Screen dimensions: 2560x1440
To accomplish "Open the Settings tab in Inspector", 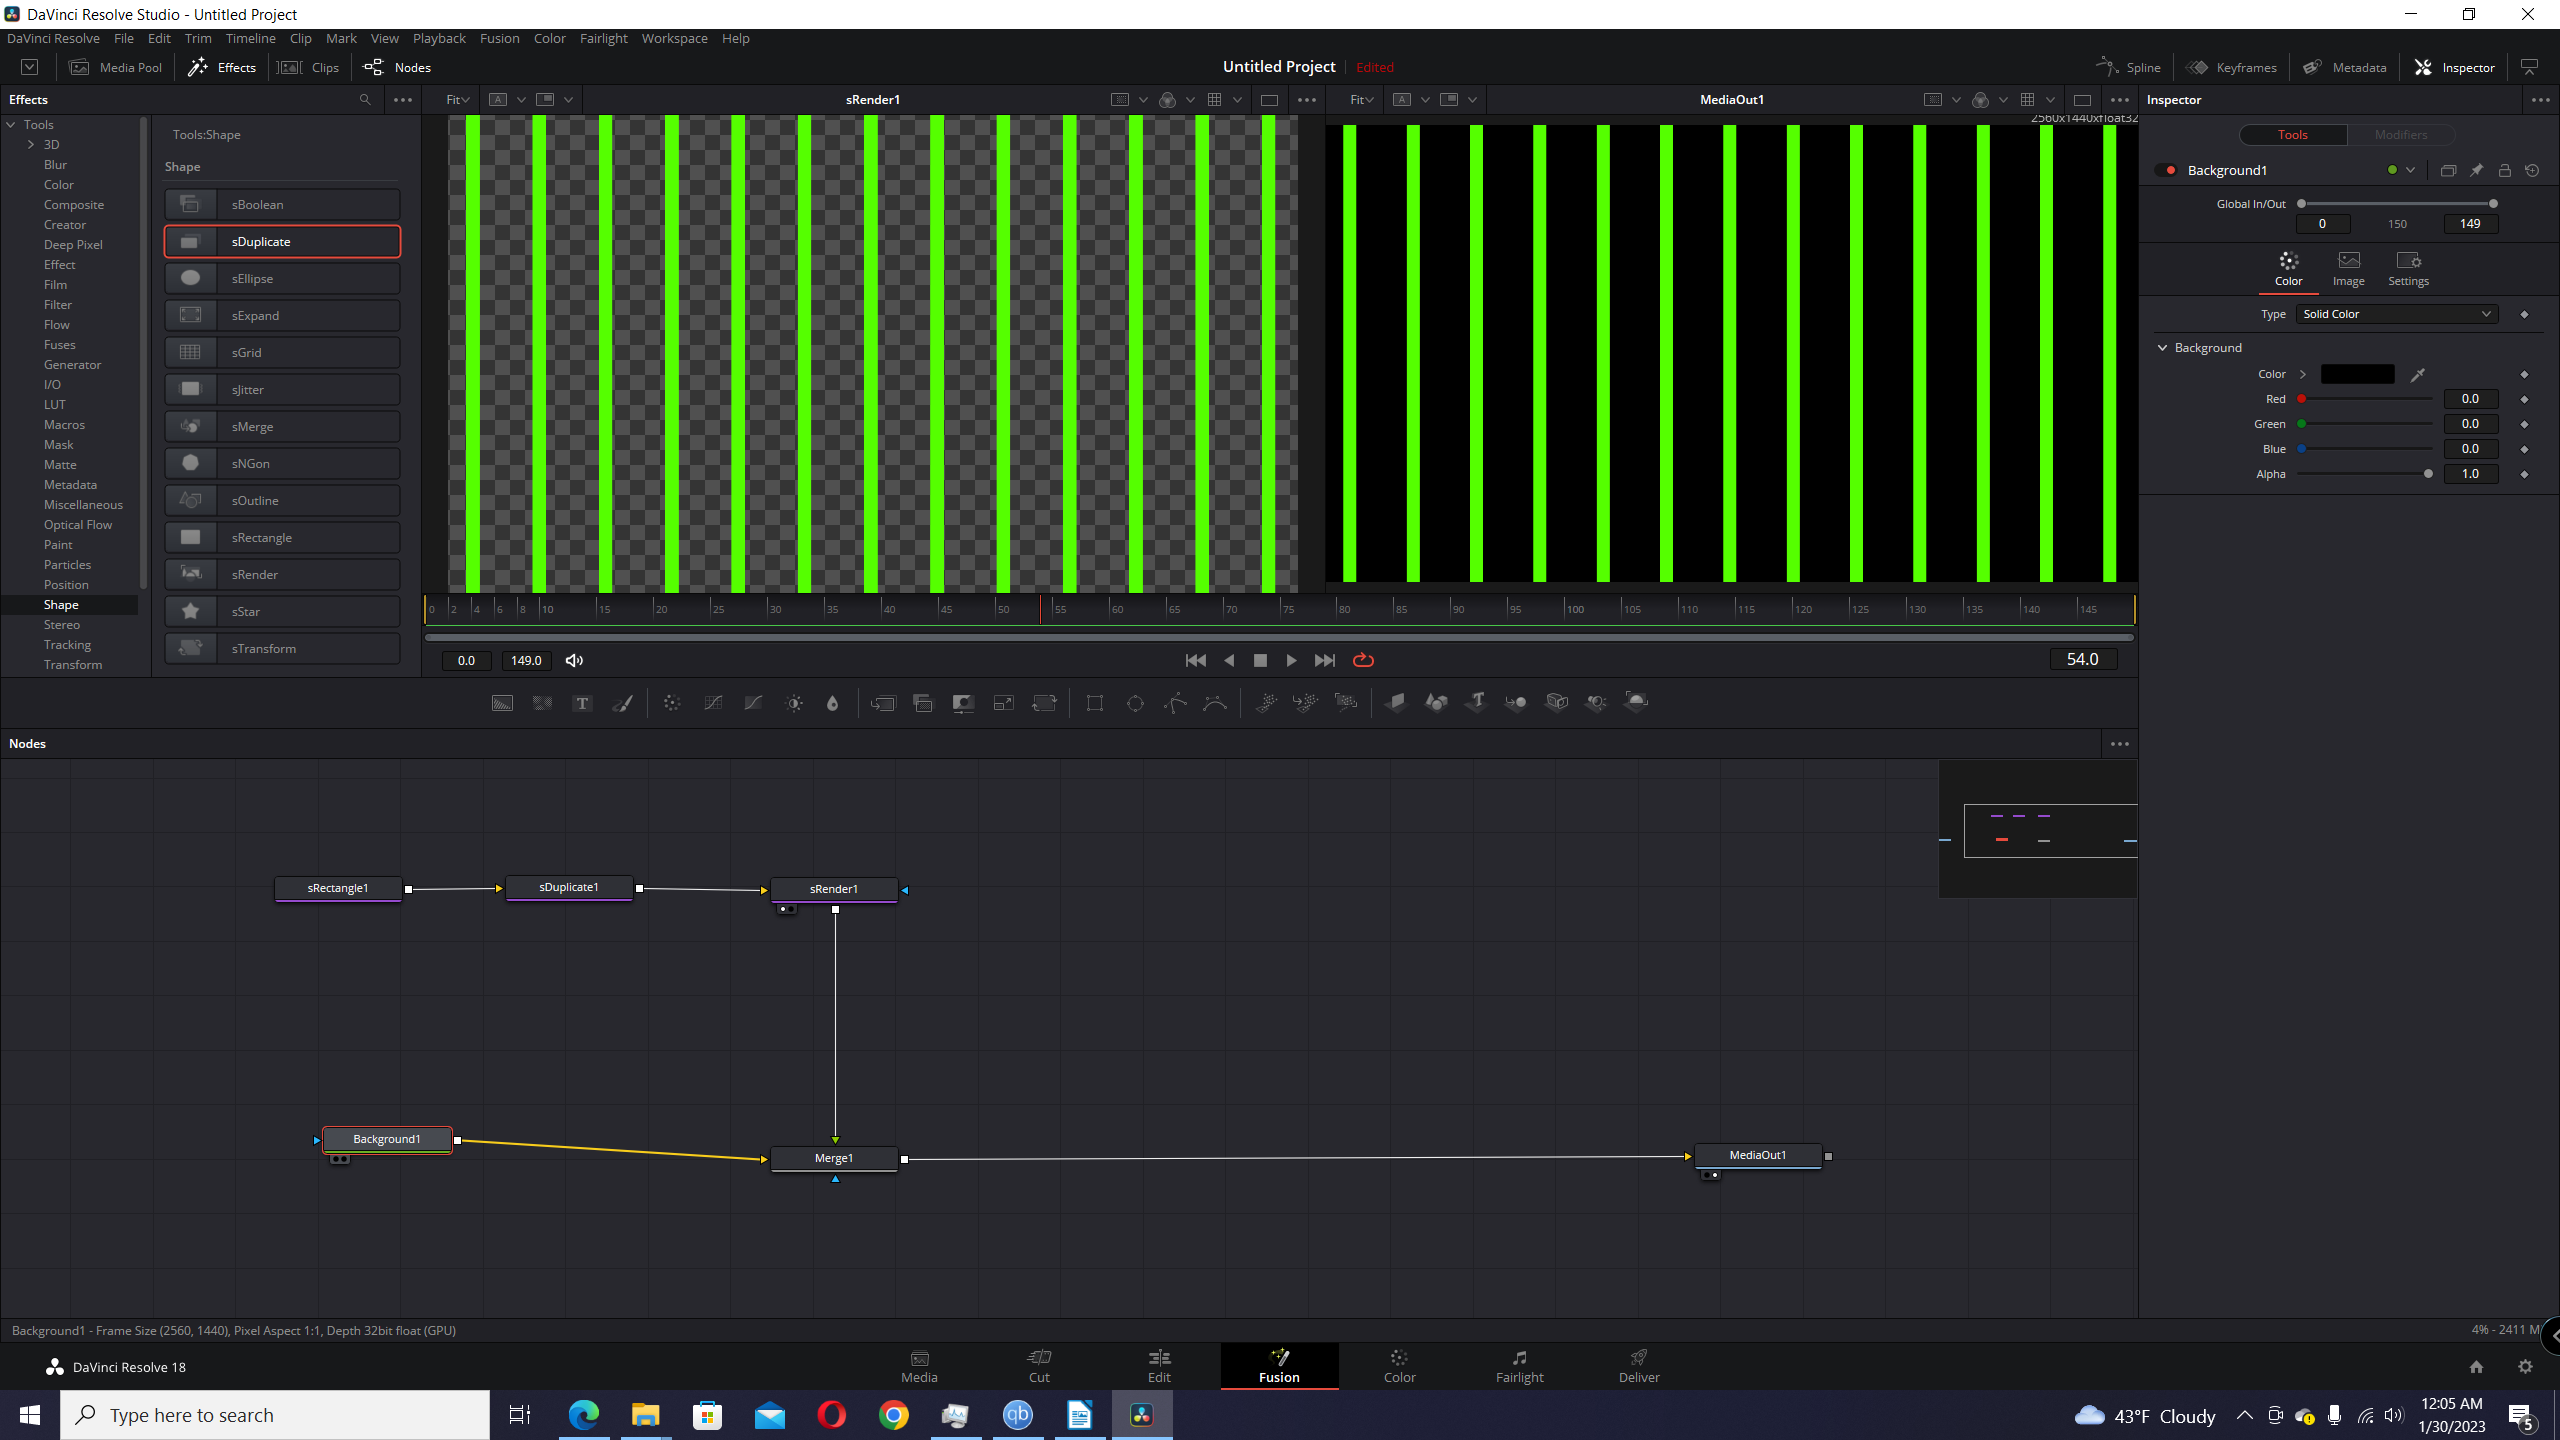I will (x=2408, y=269).
